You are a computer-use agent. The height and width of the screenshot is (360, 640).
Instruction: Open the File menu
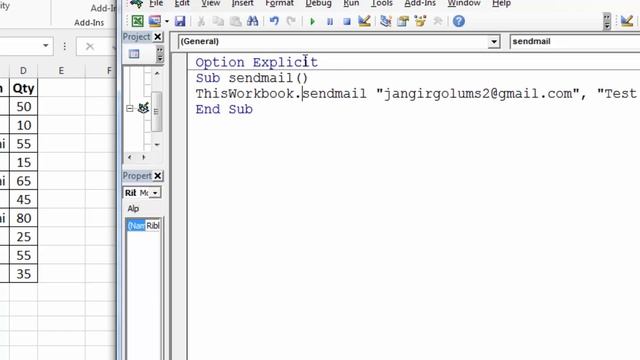point(156,3)
